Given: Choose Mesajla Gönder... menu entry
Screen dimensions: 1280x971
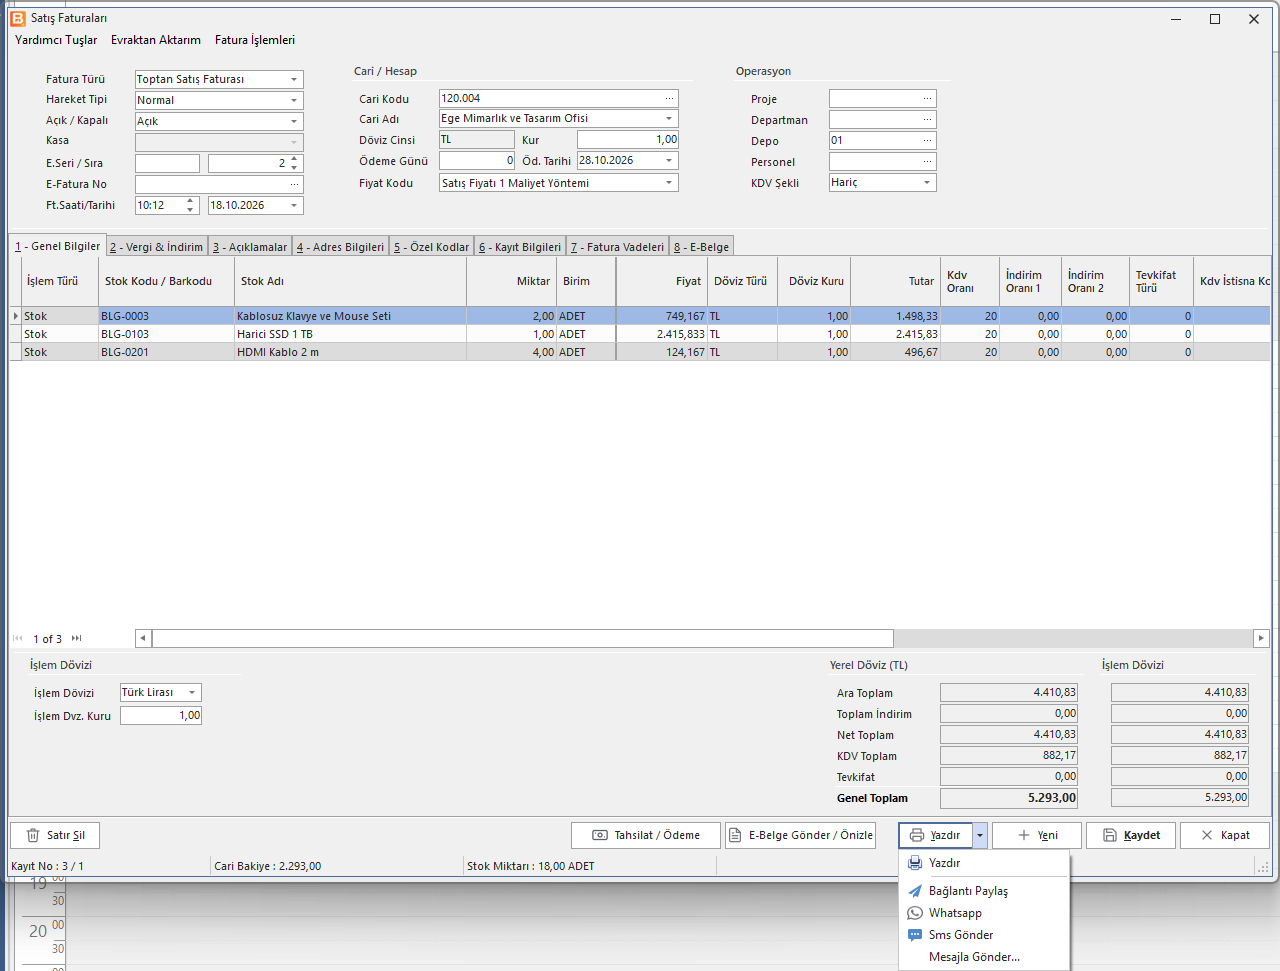Looking at the screenshot, I should tap(984, 957).
